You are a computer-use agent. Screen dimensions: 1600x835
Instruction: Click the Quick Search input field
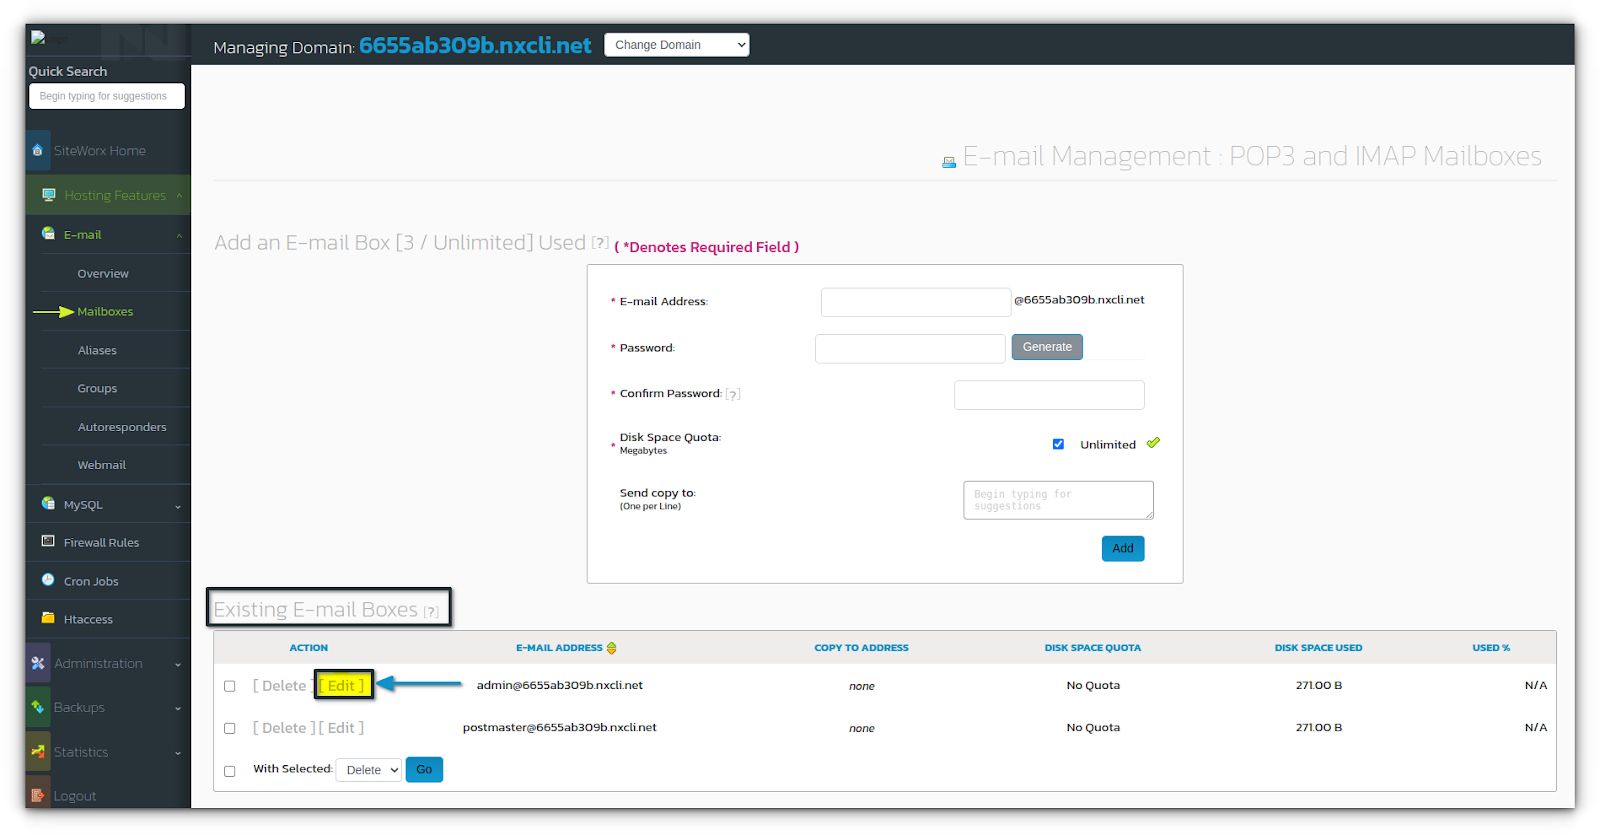[107, 96]
